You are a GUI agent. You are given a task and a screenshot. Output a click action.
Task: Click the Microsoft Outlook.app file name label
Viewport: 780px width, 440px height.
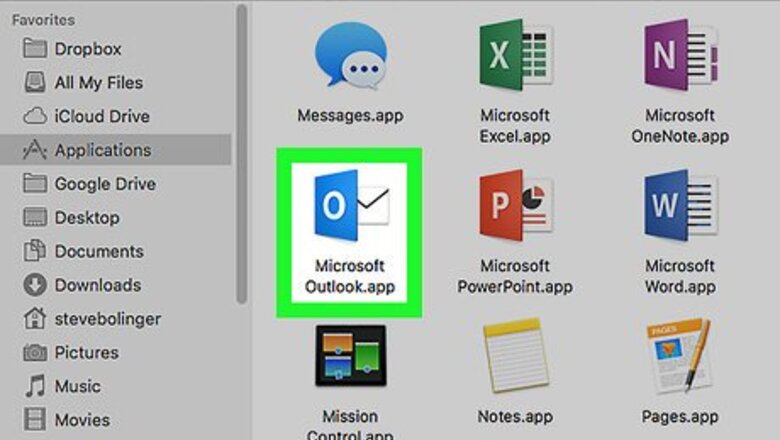coord(349,277)
